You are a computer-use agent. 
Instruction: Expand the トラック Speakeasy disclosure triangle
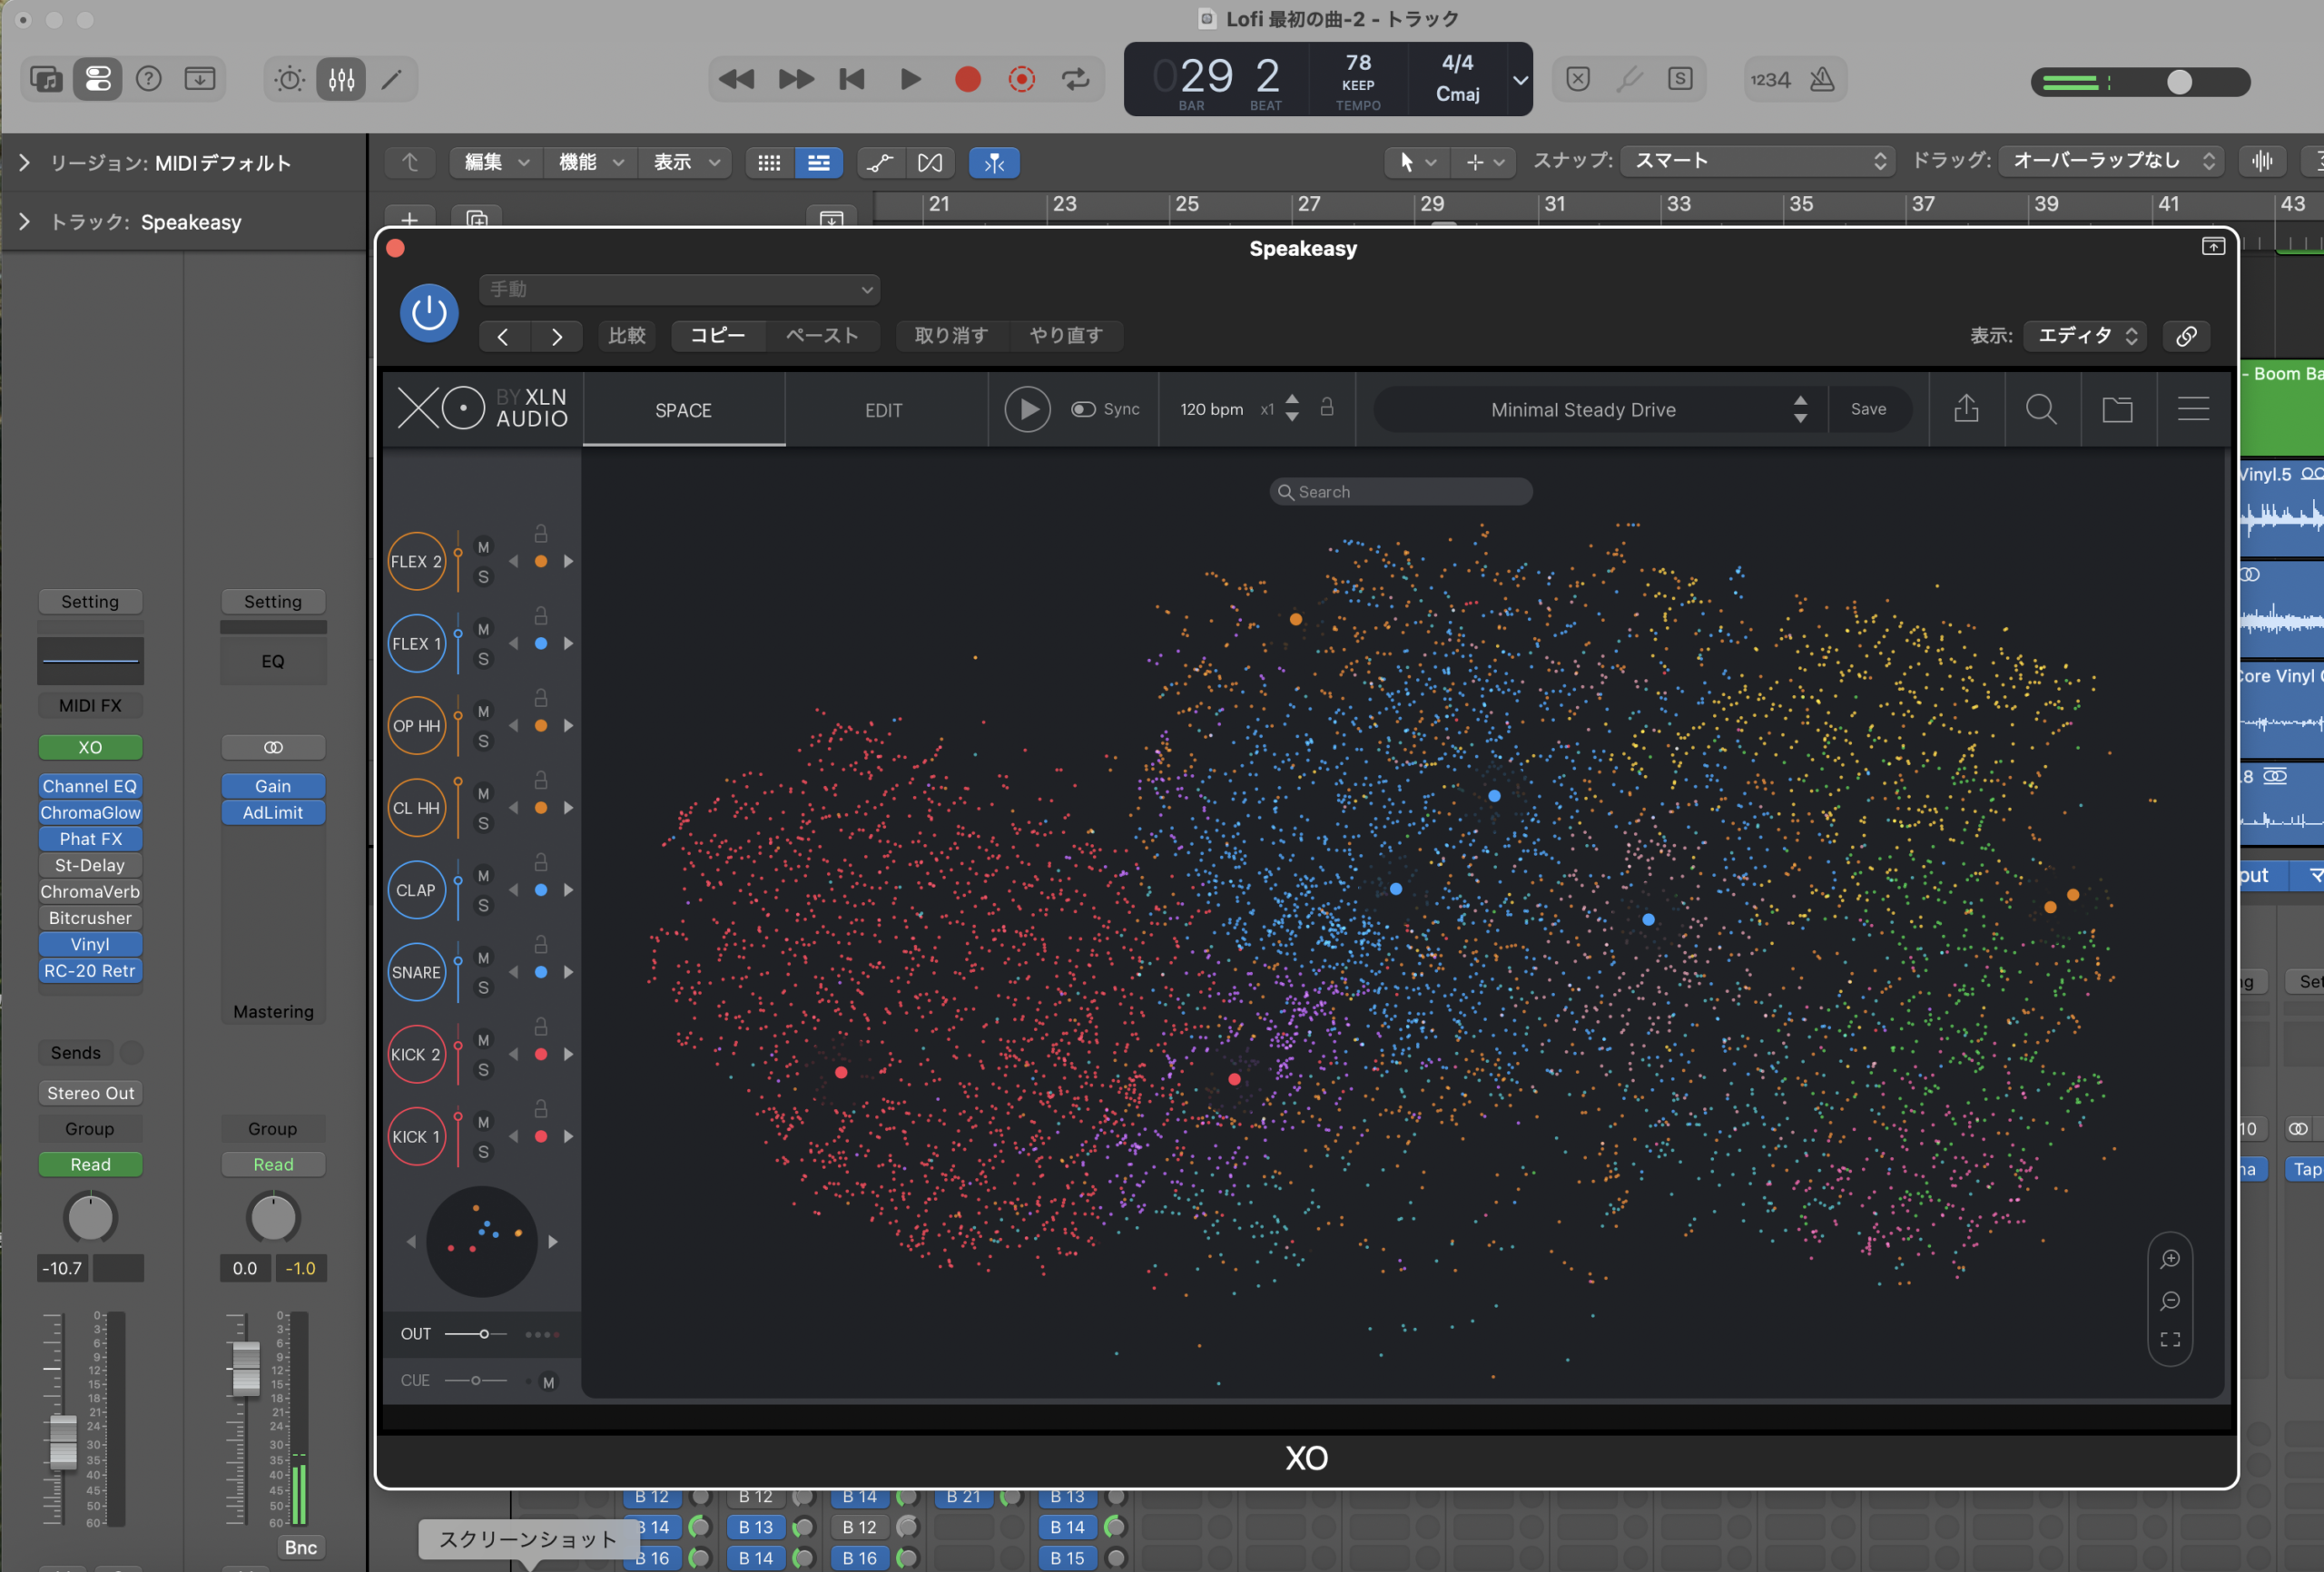[x=24, y=221]
